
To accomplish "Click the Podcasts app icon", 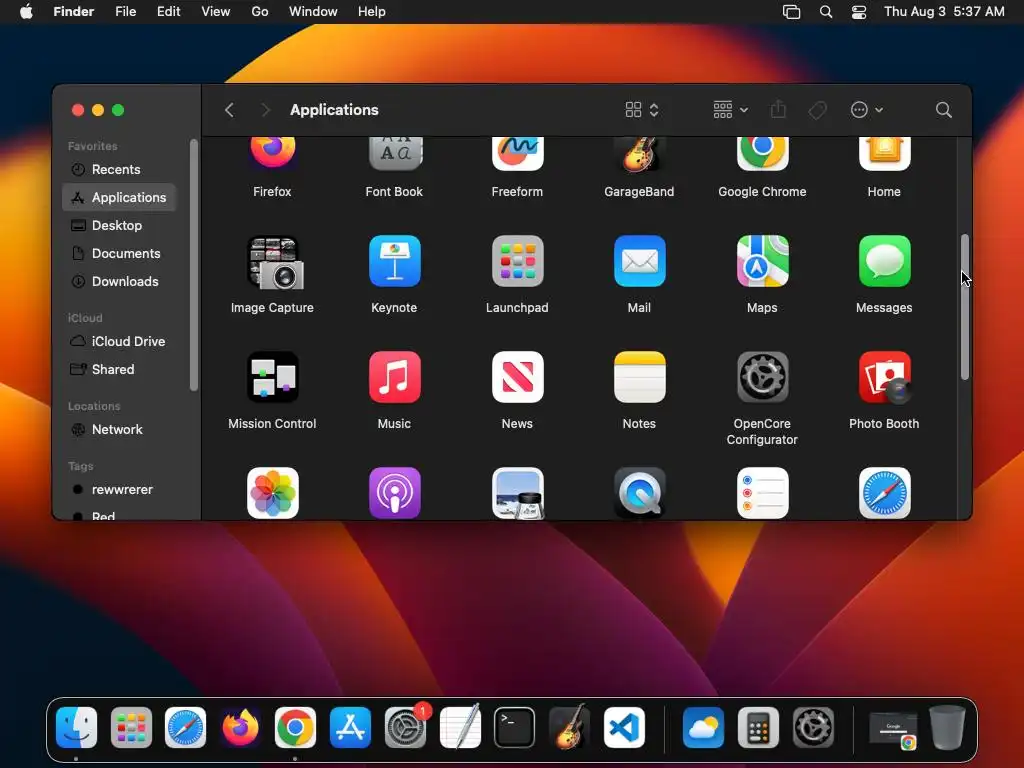I will coord(394,493).
